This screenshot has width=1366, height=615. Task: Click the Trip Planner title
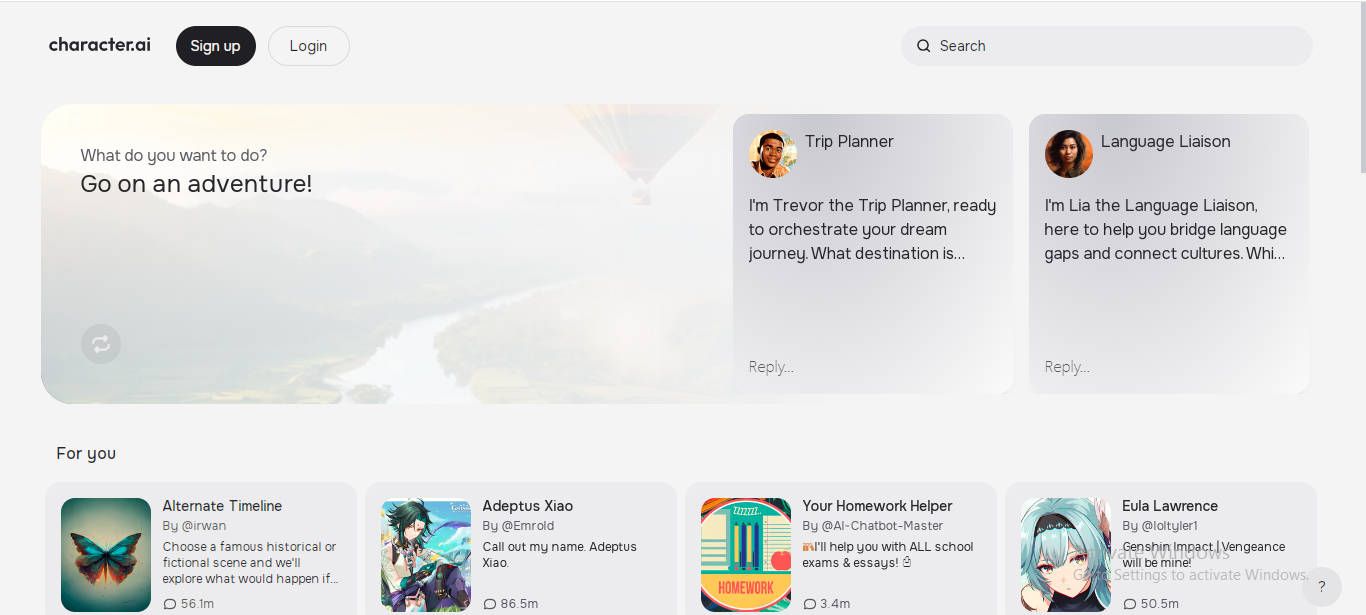[849, 142]
